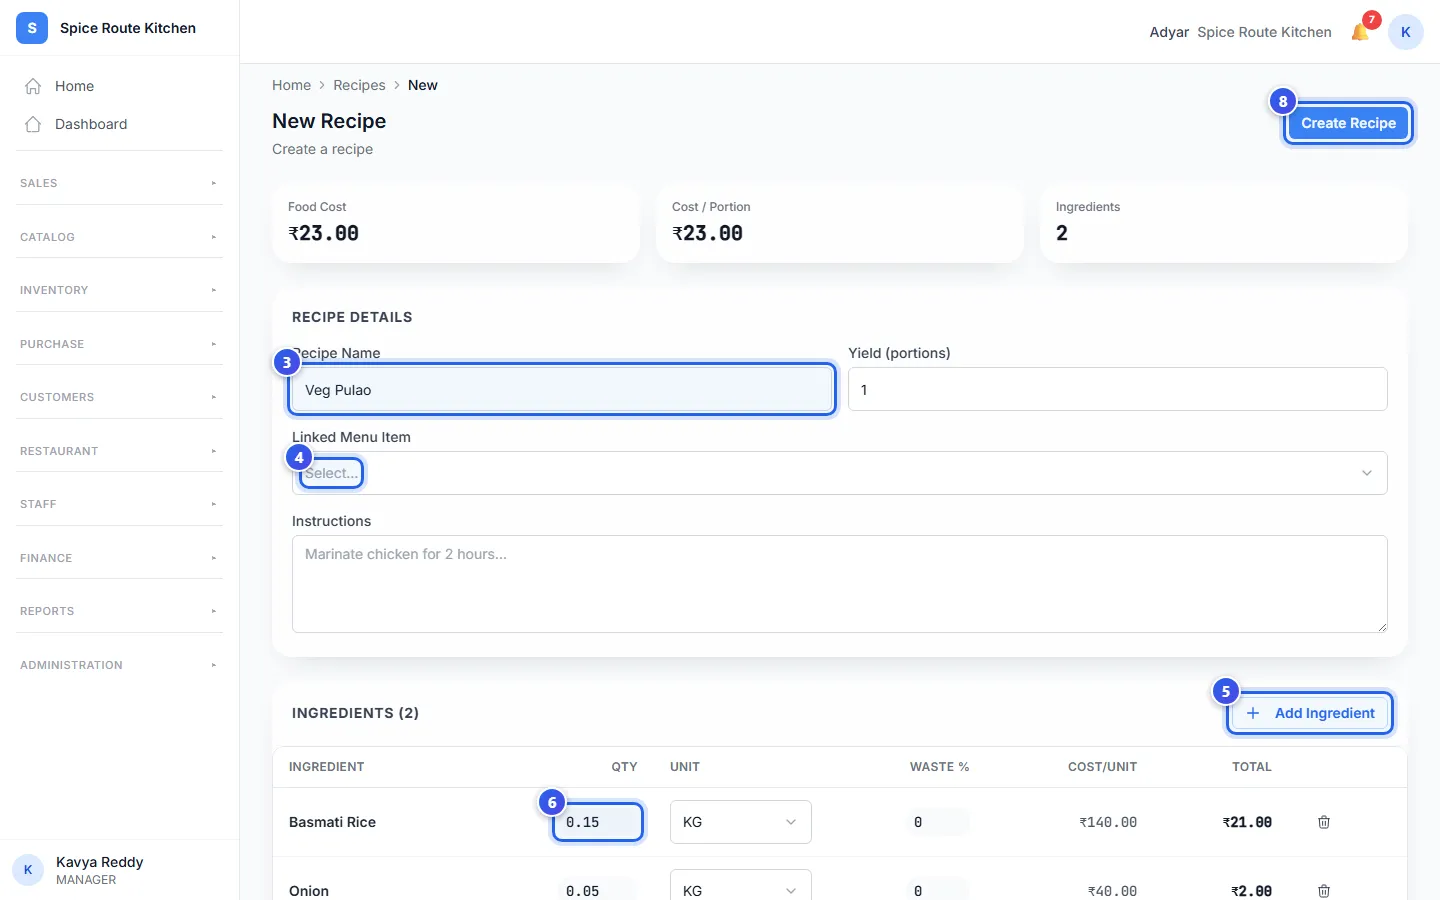Expand the Finance sidebar section
The height and width of the screenshot is (900, 1440).
(x=119, y=558)
